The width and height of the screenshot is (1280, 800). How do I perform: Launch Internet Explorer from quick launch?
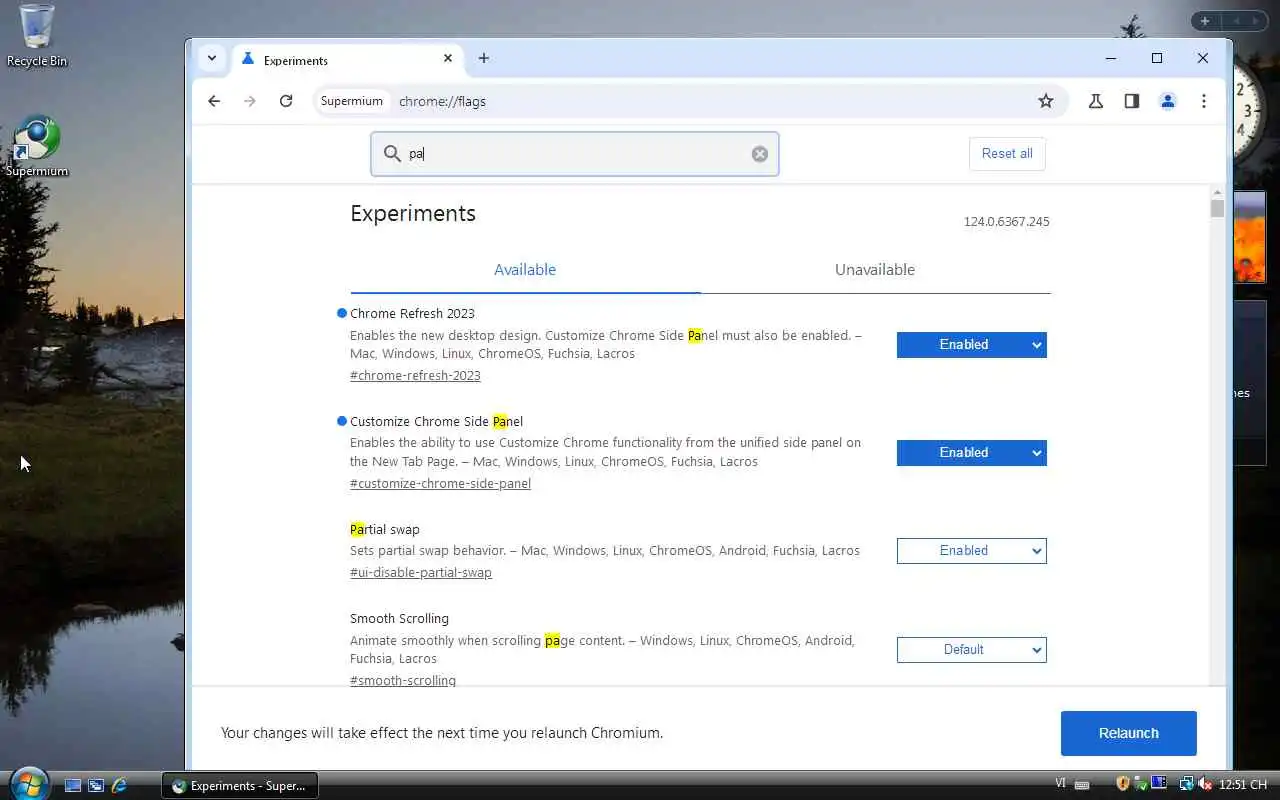click(120, 786)
